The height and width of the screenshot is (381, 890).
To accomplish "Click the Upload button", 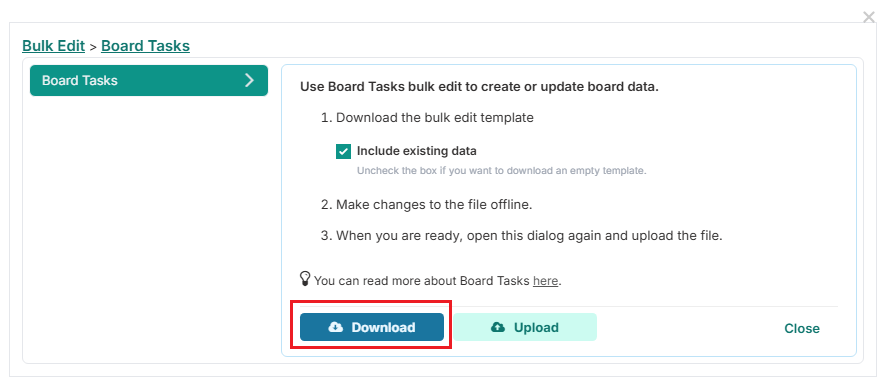I will [525, 327].
